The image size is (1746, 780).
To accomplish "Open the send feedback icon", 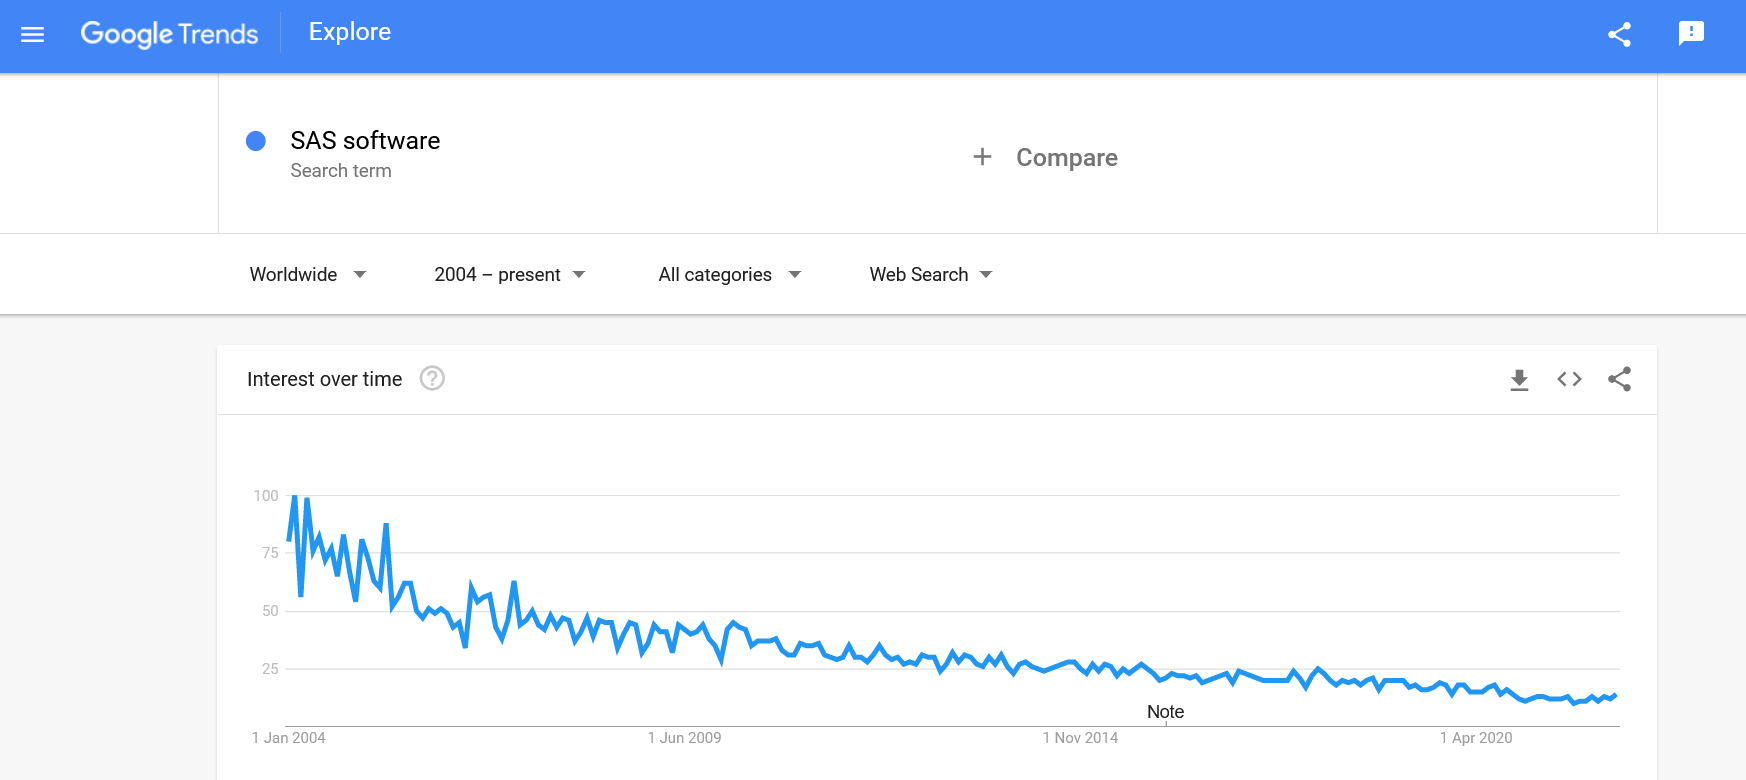I will click(x=1690, y=34).
